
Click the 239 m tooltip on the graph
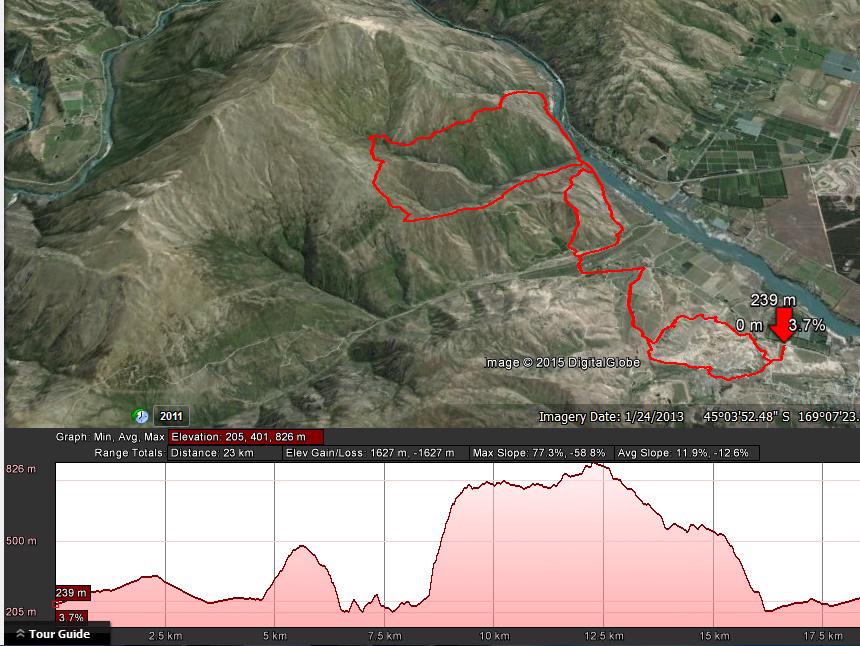pyautogui.click(x=72, y=593)
